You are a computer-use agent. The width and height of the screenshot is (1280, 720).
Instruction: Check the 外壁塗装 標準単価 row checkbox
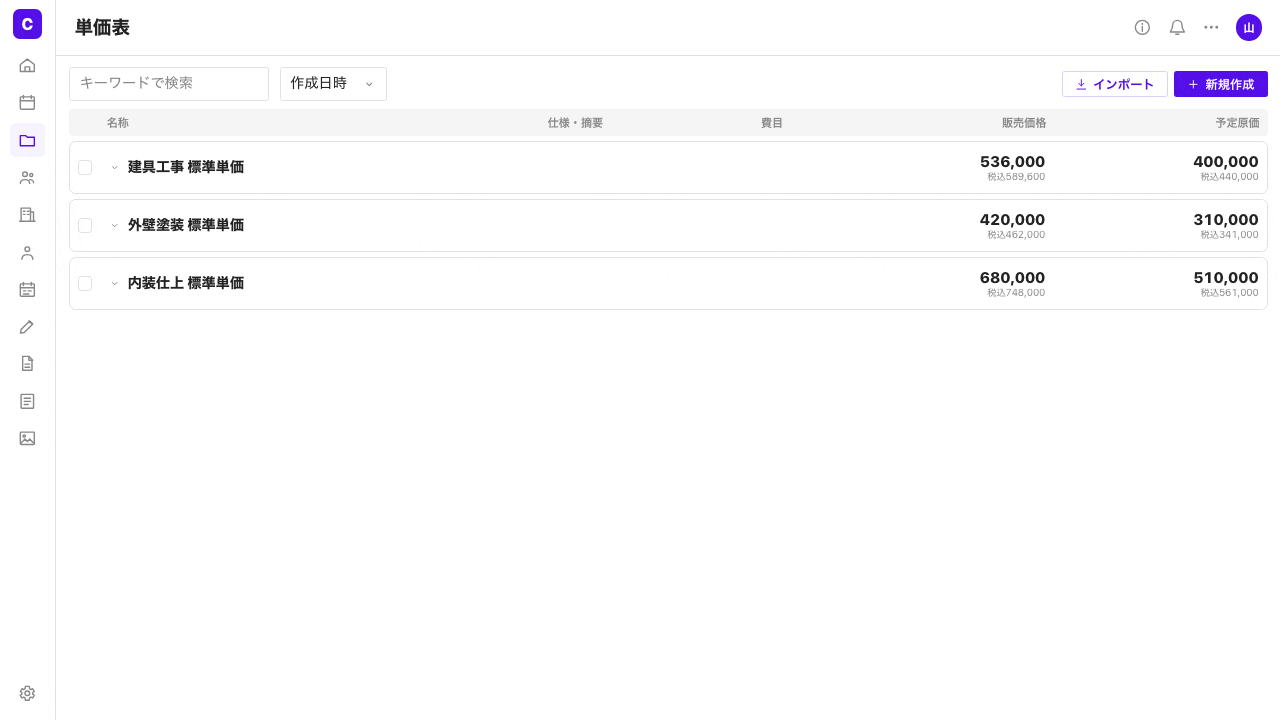pyautogui.click(x=85, y=225)
